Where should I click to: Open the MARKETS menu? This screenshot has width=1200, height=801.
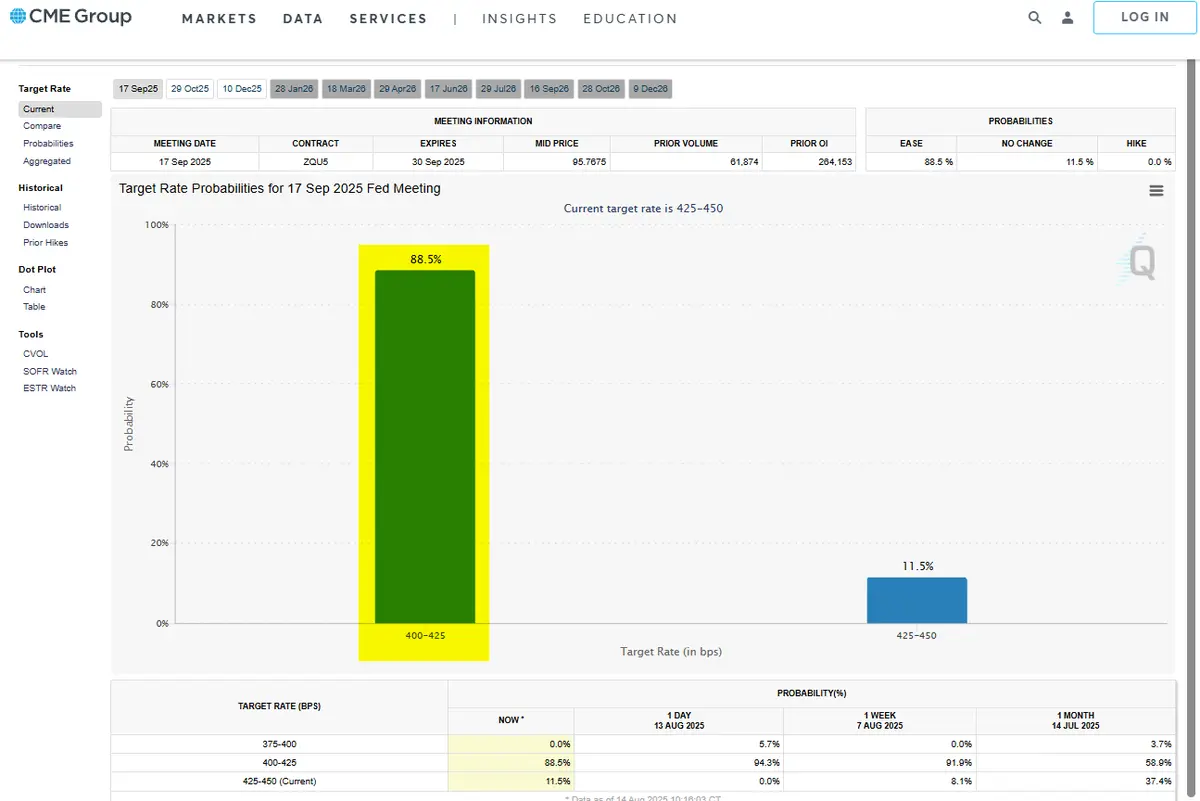point(219,18)
